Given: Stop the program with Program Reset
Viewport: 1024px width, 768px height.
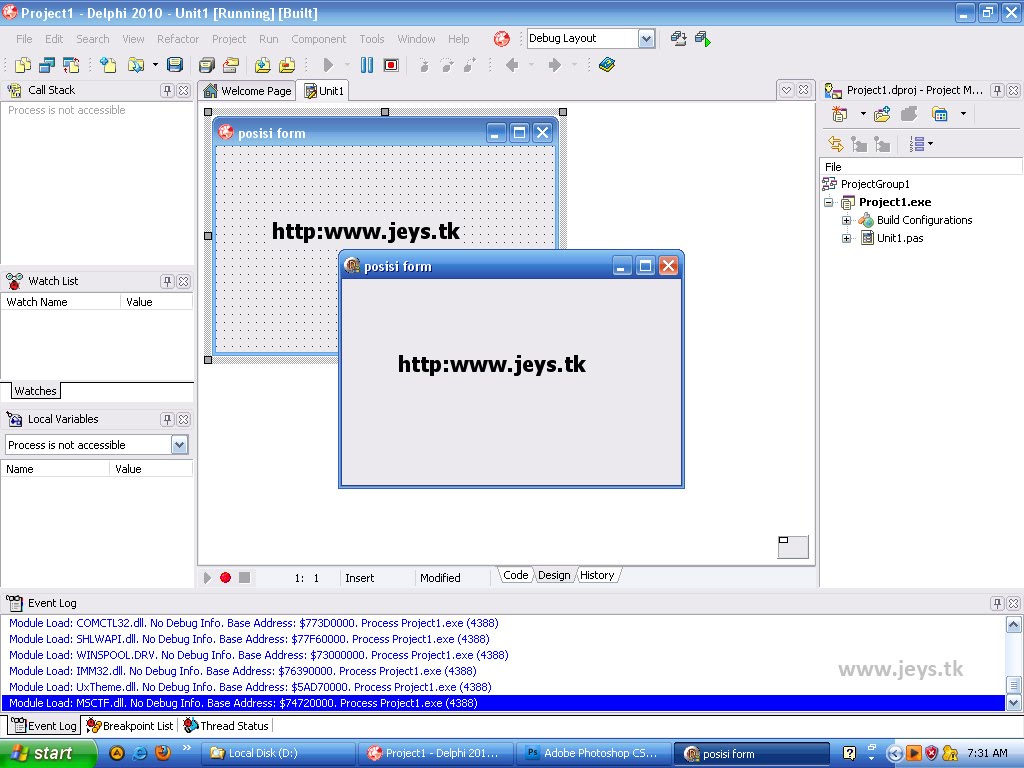Looking at the screenshot, I should [391, 65].
